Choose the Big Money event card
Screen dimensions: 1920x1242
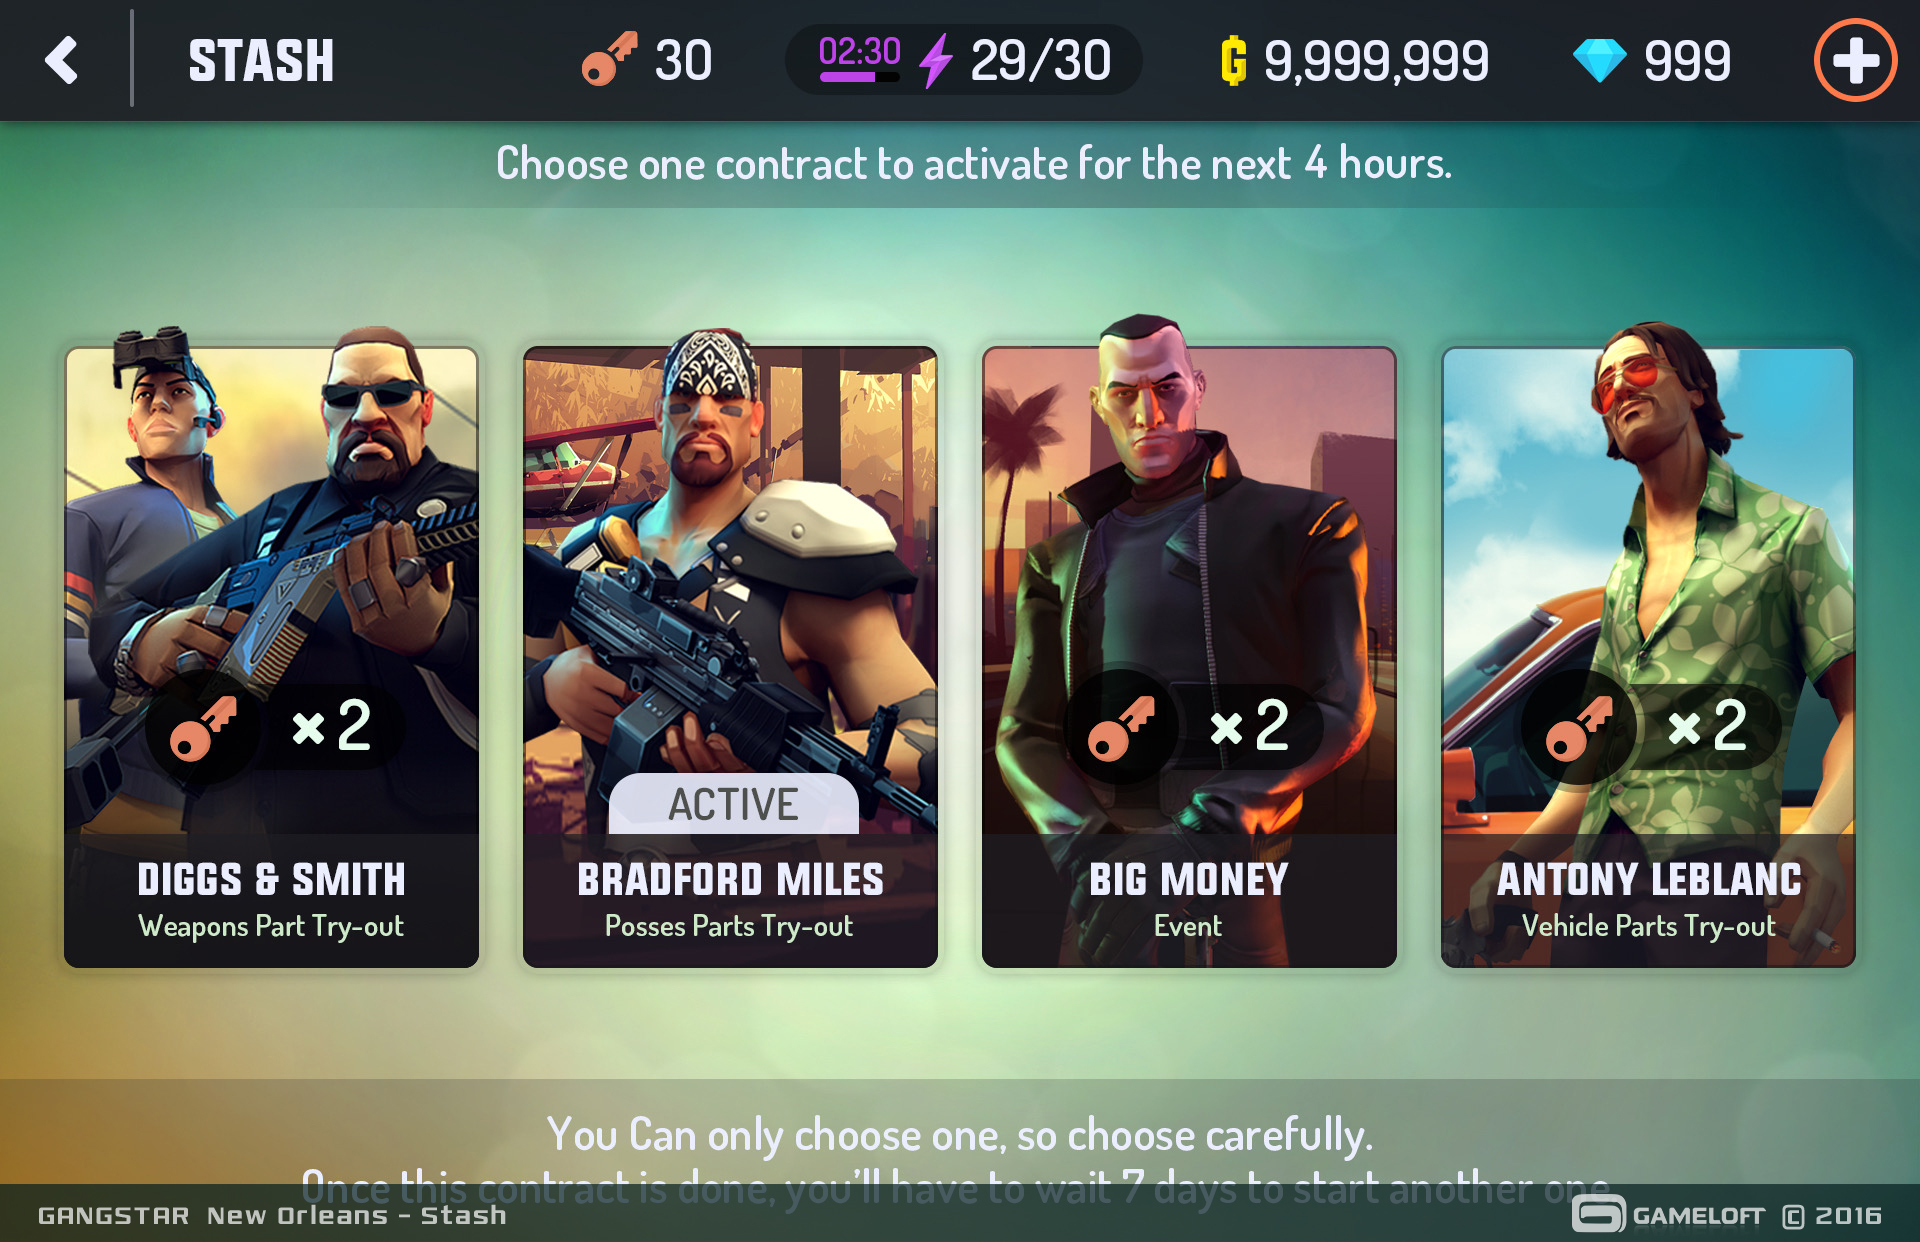[1189, 657]
